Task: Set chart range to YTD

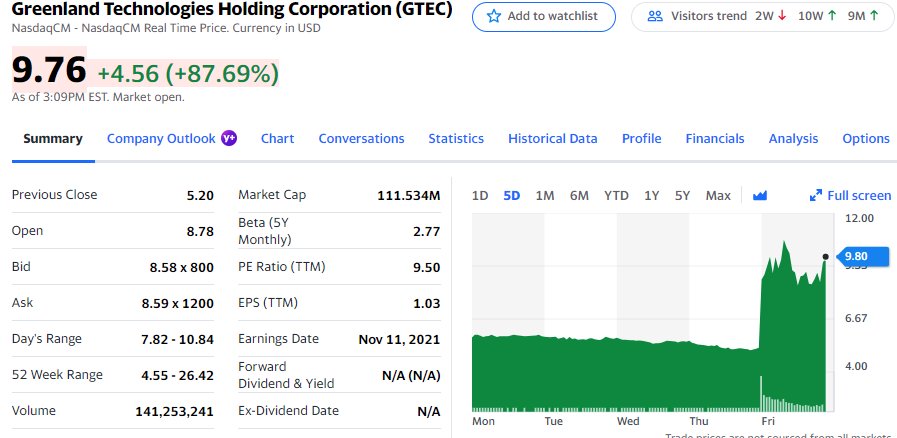Action: coord(616,196)
